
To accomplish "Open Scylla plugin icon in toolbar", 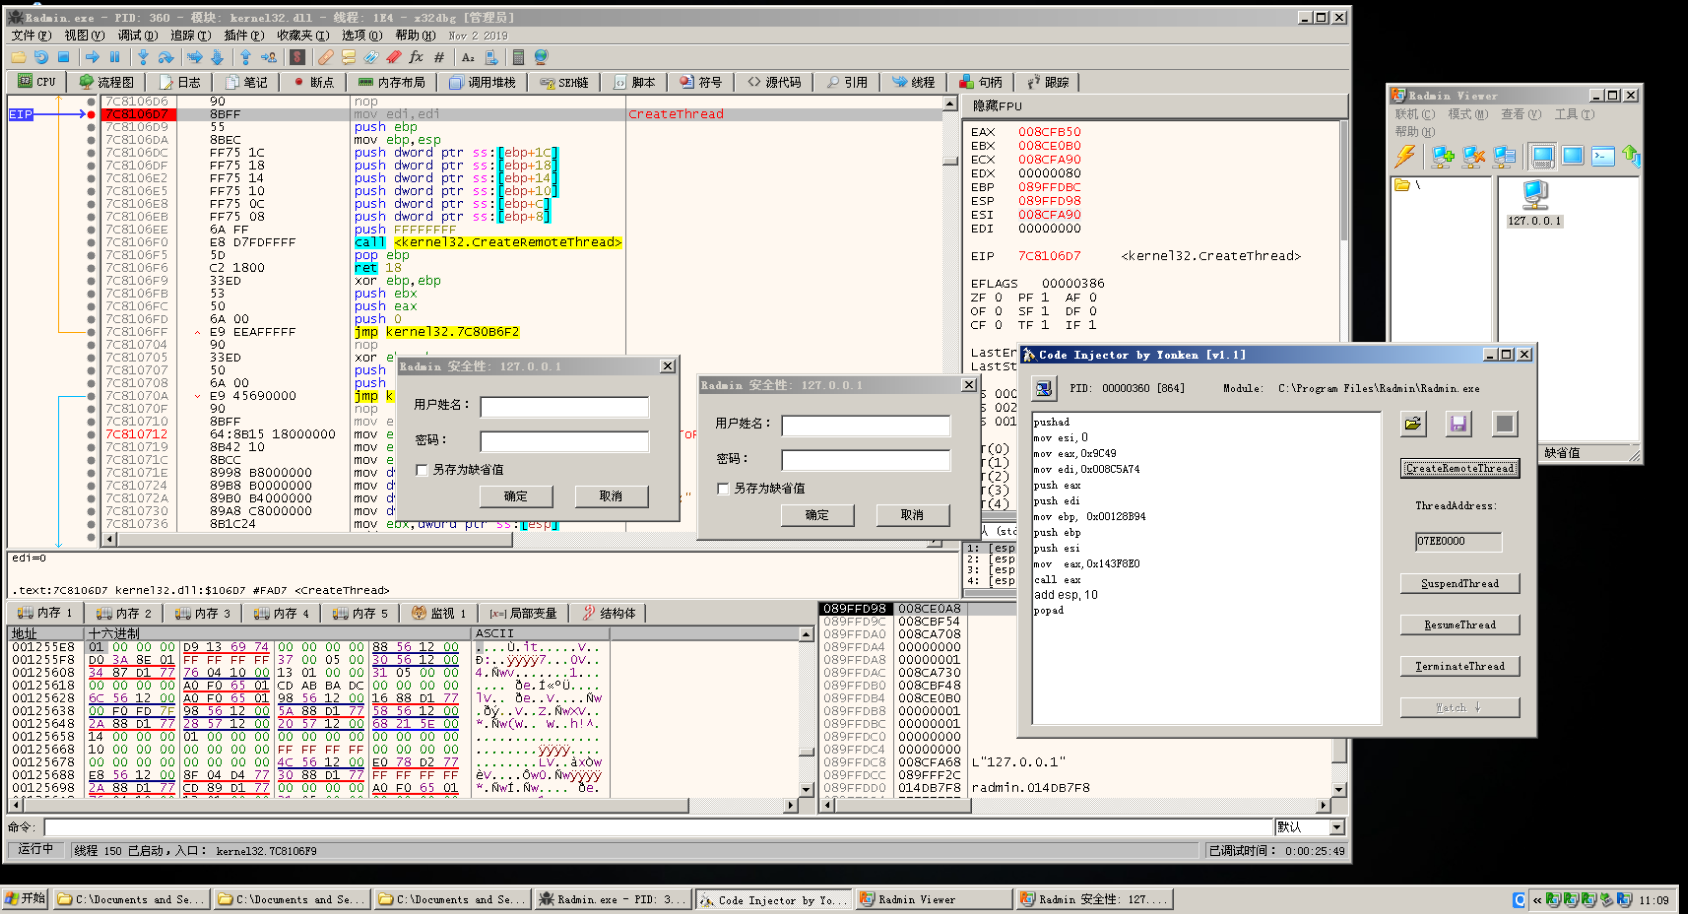I will (297, 57).
